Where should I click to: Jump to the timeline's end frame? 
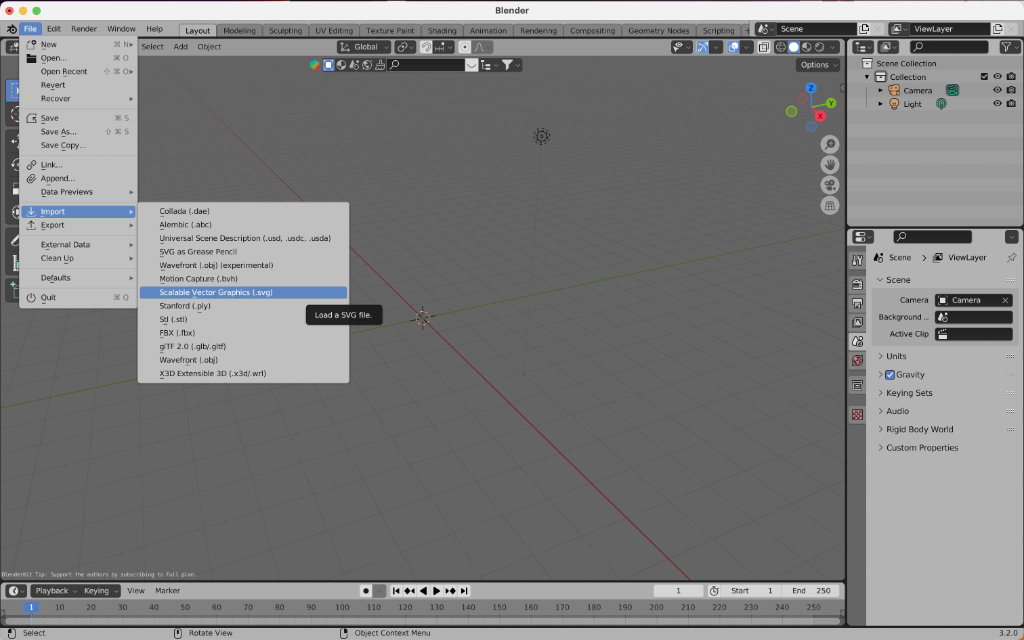pos(463,591)
